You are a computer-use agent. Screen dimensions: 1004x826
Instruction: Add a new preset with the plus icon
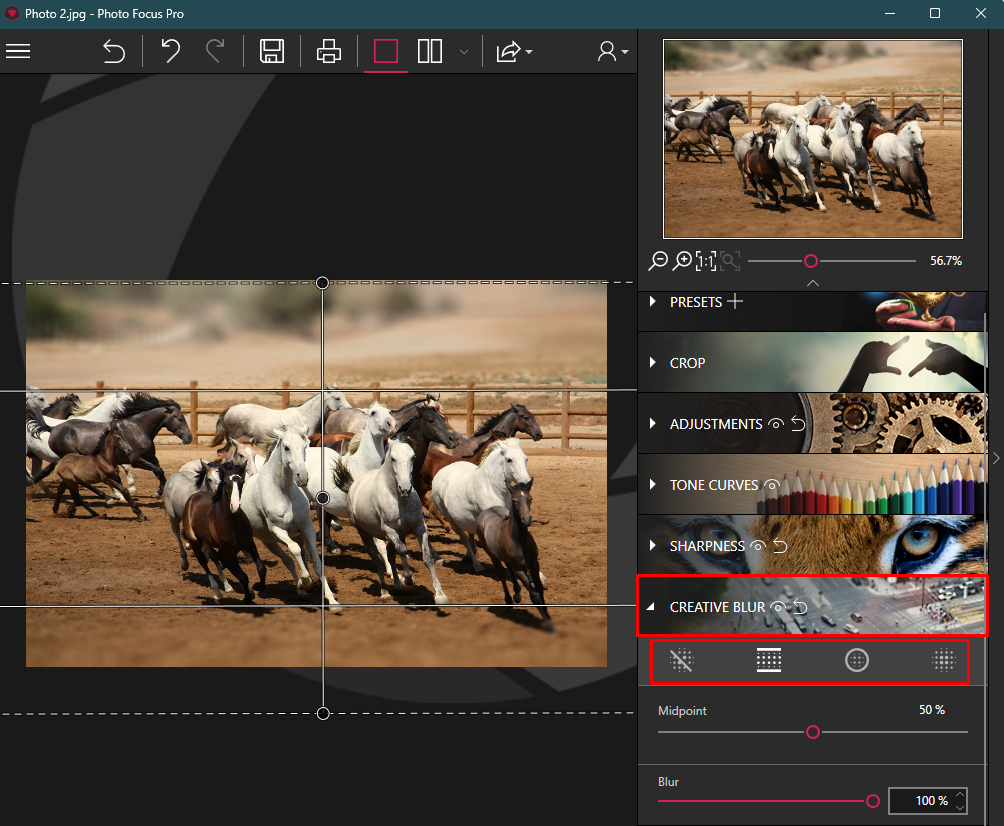pos(735,301)
